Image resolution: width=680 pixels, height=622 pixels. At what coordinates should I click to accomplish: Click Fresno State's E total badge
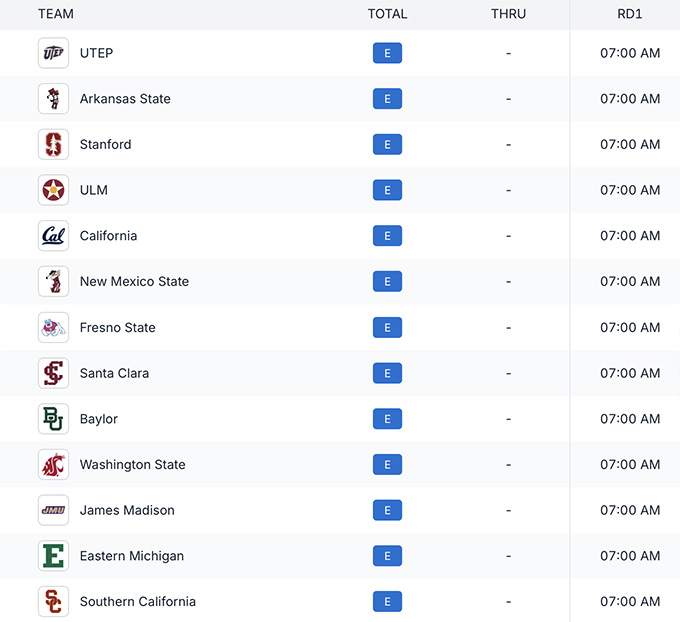(387, 327)
